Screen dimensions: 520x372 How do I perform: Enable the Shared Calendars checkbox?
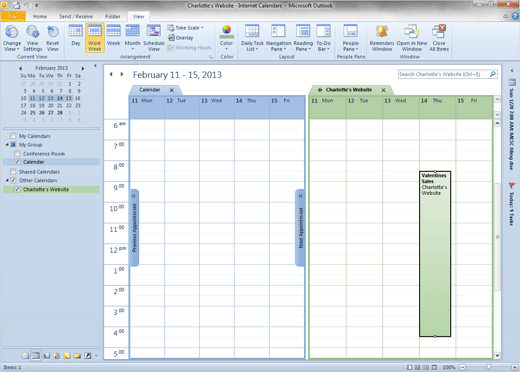(13, 172)
